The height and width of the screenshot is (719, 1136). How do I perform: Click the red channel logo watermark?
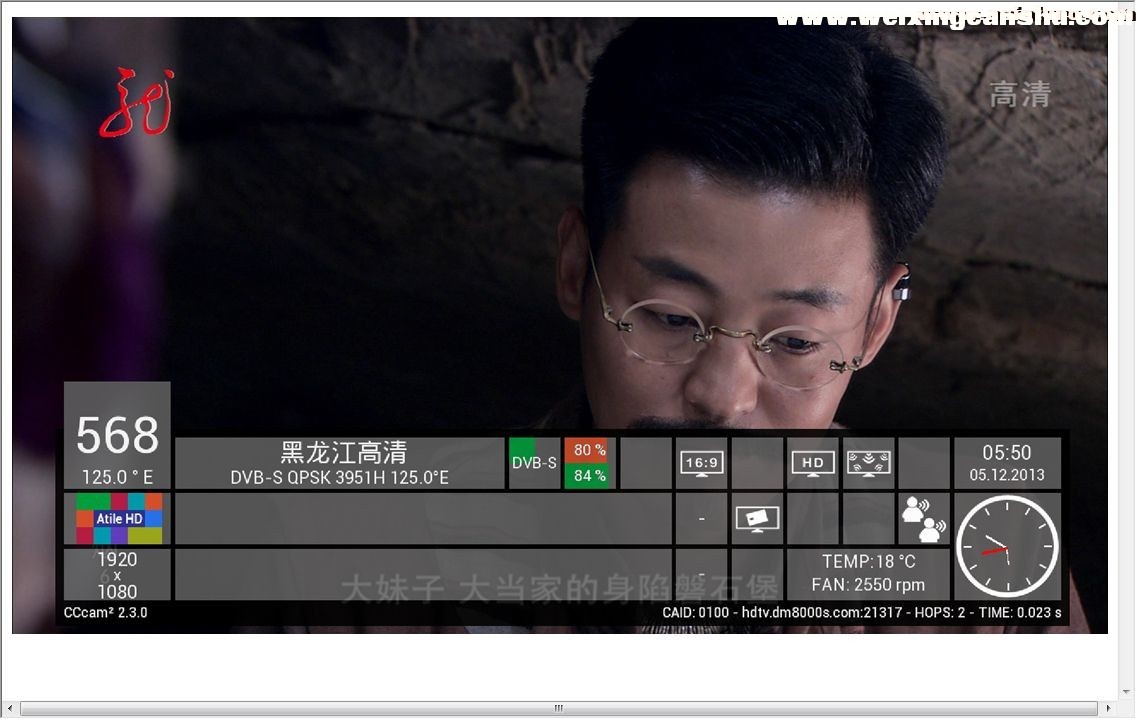point(137,103)
